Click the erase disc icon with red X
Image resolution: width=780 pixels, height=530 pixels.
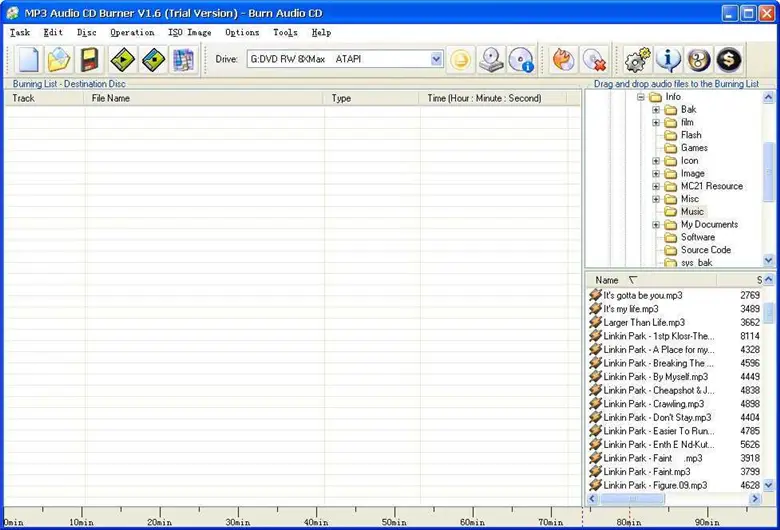coord(595,60)
